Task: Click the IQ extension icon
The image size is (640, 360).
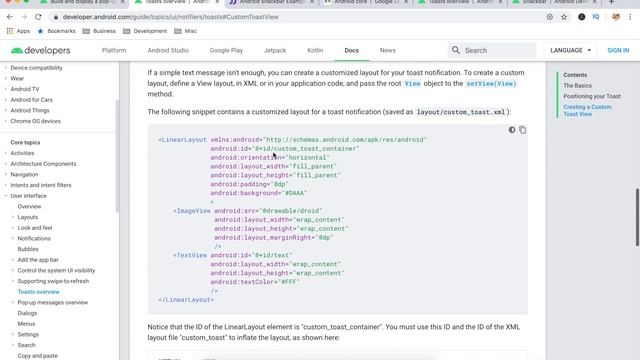Action: point(596,17)
